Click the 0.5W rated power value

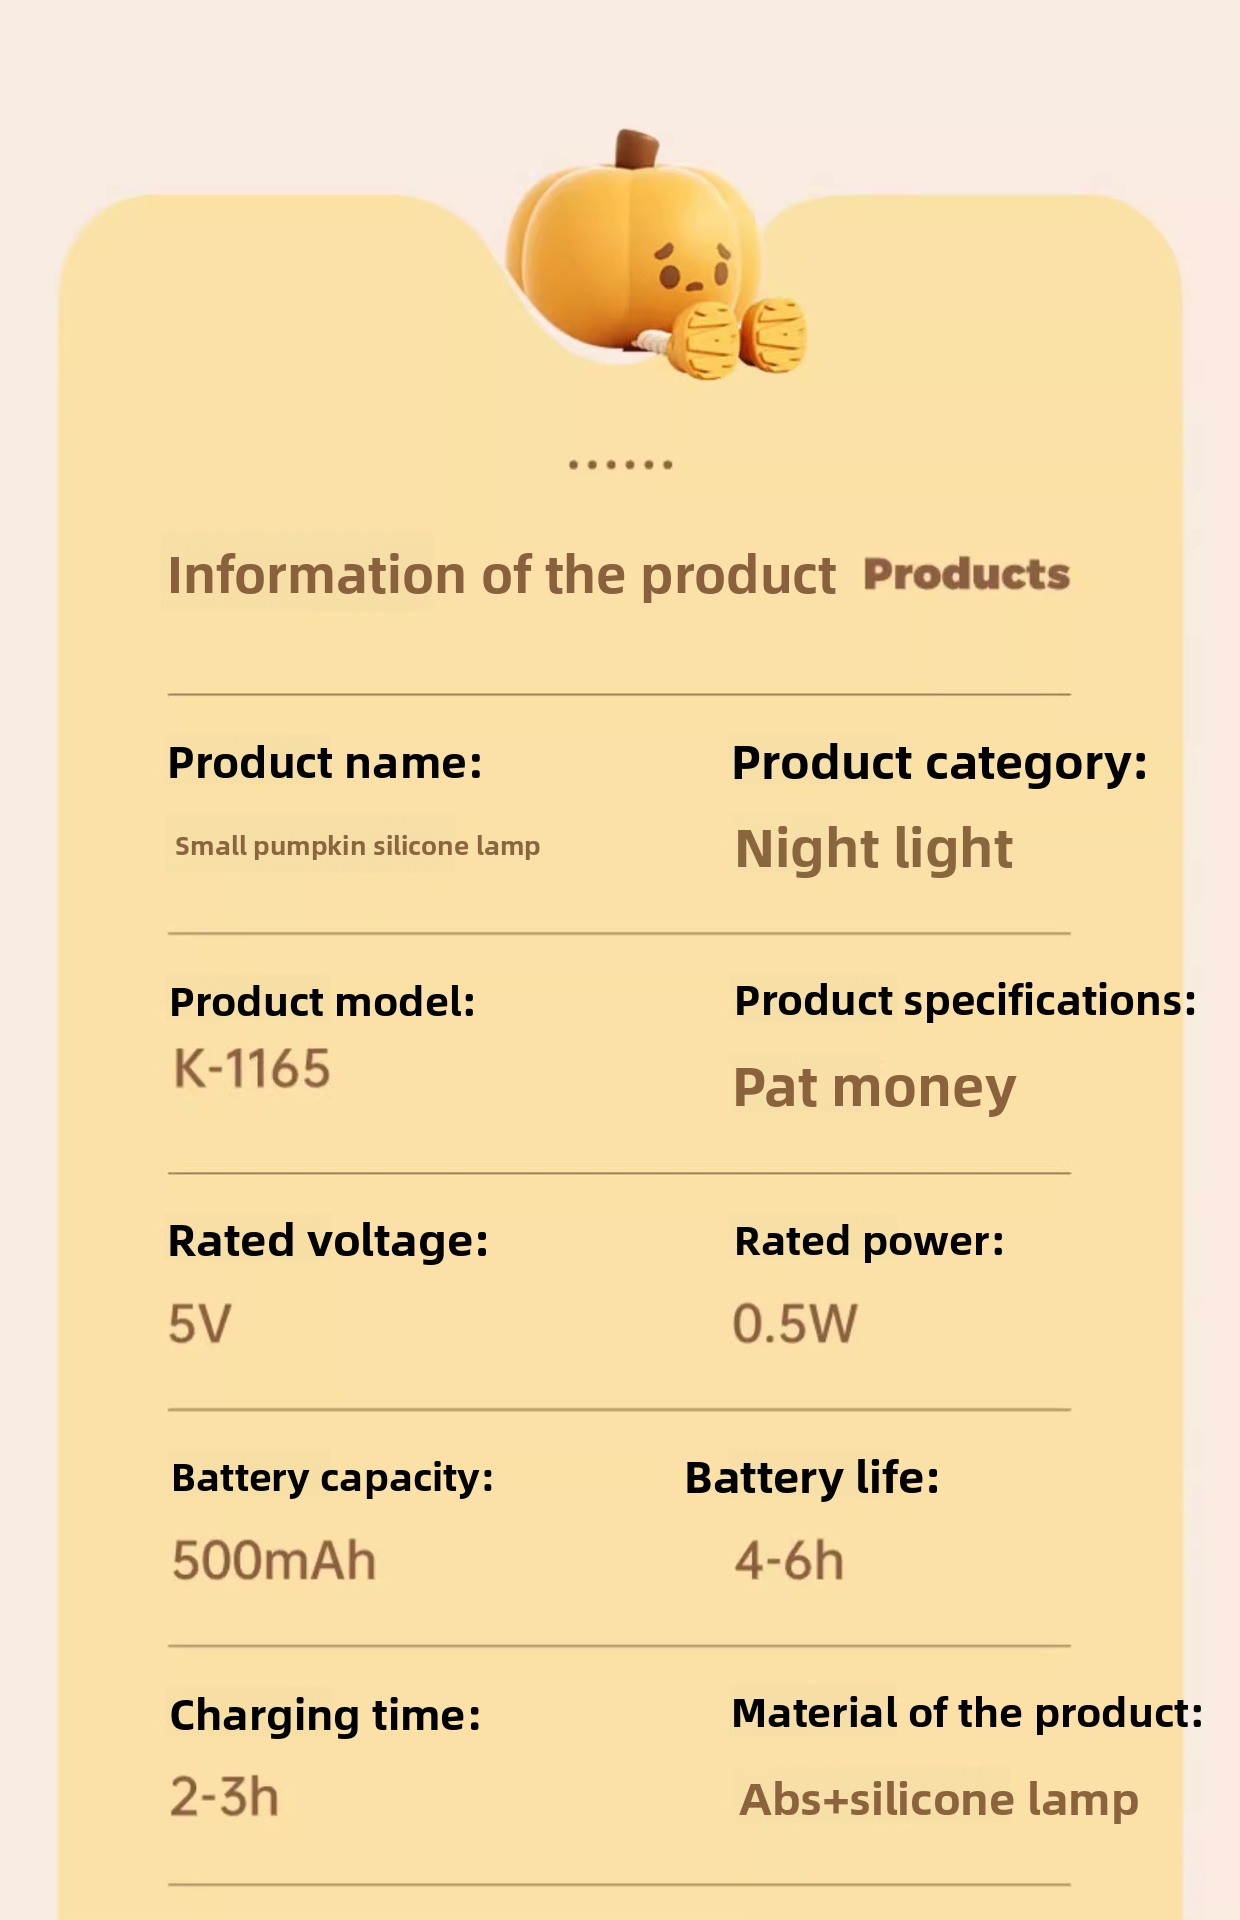[x=795, y=1324]
